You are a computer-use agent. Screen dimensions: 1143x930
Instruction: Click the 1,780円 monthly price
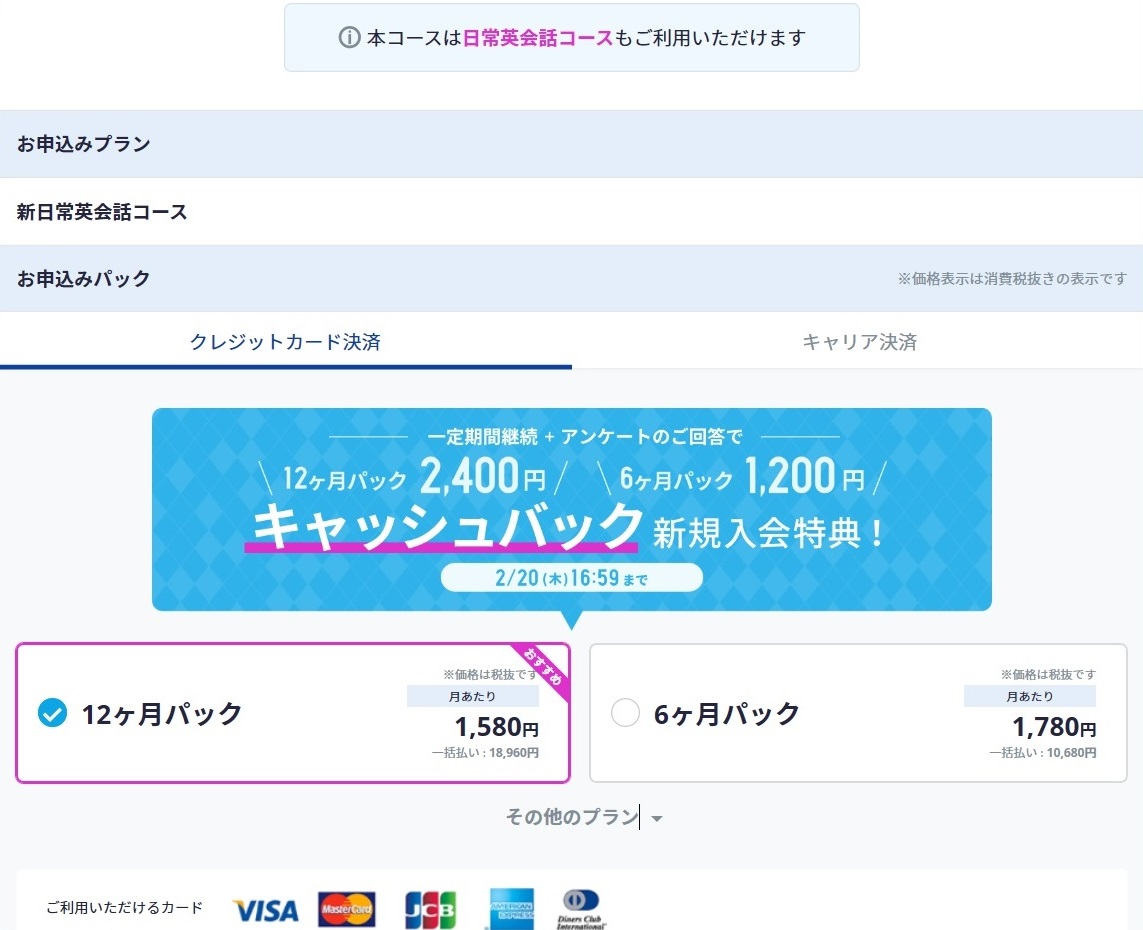pos(1054,727)
